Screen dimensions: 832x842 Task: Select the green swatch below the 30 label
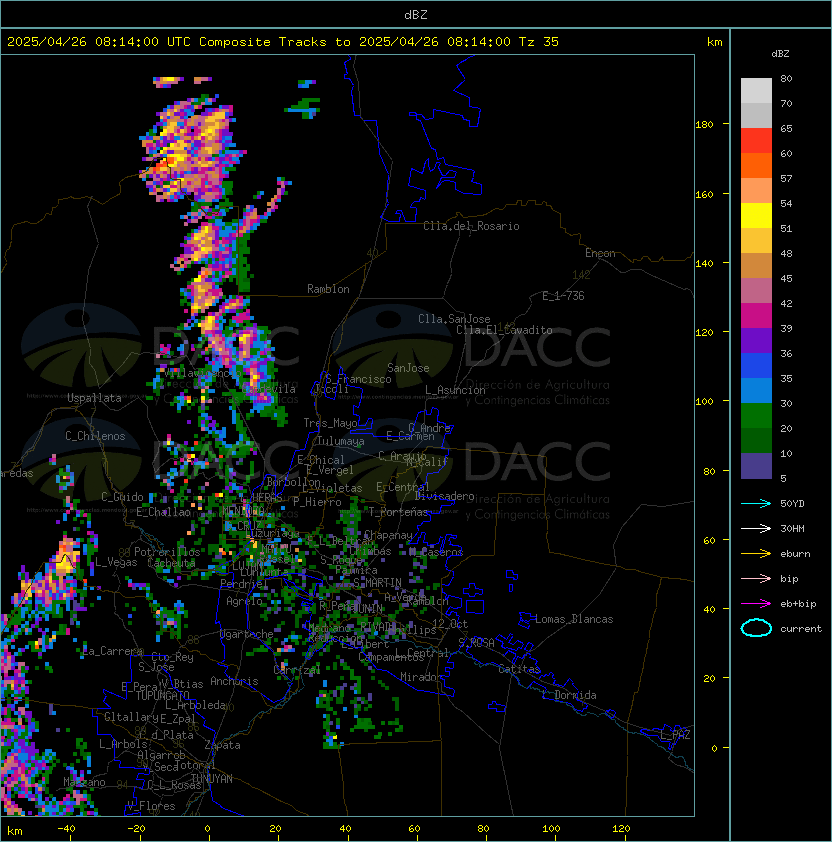pos(756,416)
